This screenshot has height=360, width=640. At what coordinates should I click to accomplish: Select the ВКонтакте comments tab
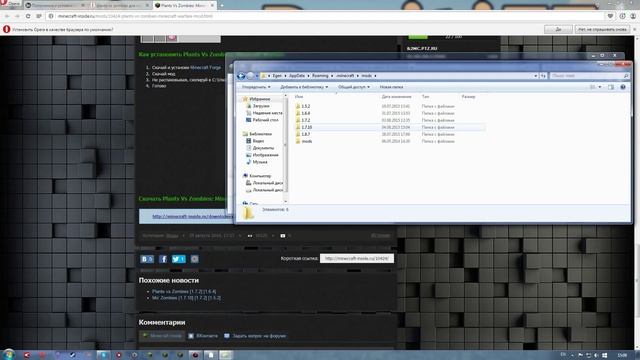[x=203, y=336]
